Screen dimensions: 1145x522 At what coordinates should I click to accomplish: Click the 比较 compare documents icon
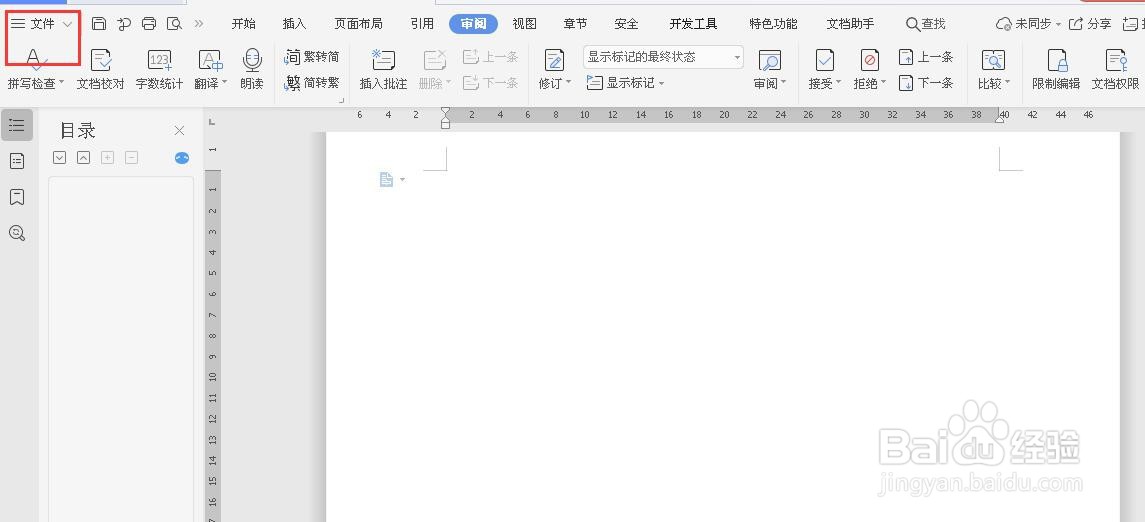[993, 60]
